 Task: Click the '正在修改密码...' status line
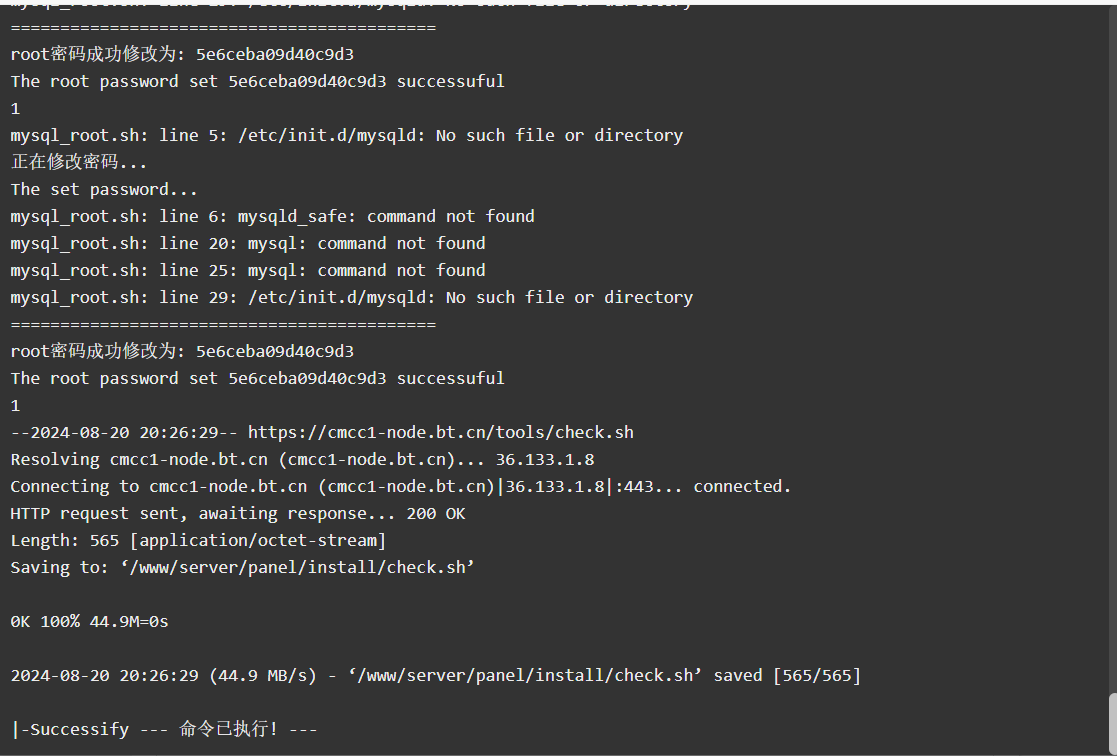click(x=78, y=162)
